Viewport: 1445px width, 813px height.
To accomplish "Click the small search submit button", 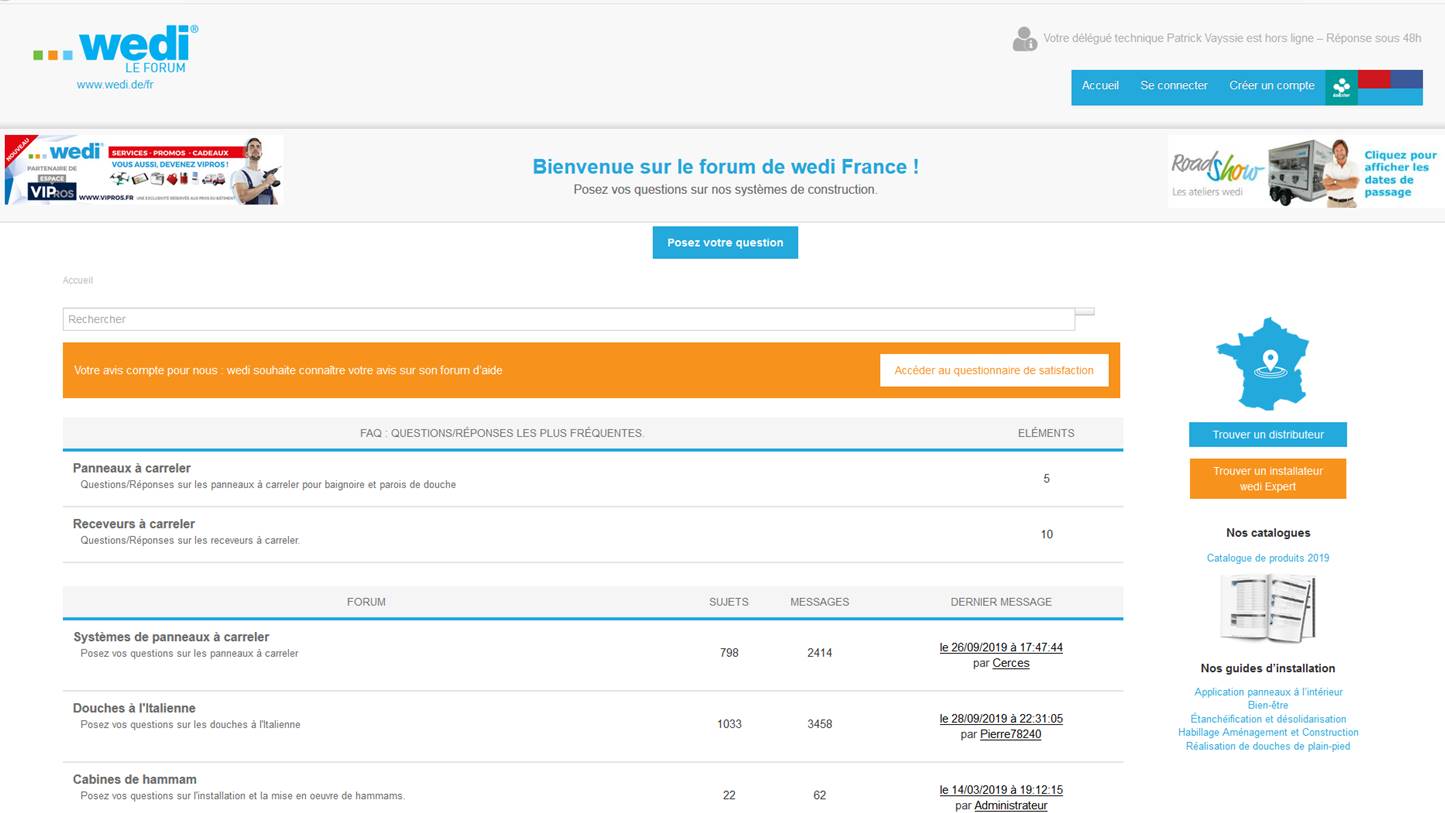I will pos(1085,312).
